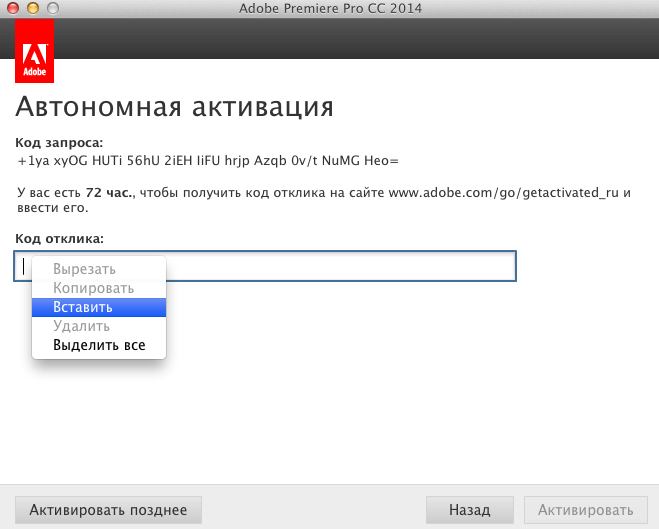Viewport: 659px width, 529px height.
Task: Click the www.adobe.com/go/getactivated_ru address text
Action: tap(503, 193)
